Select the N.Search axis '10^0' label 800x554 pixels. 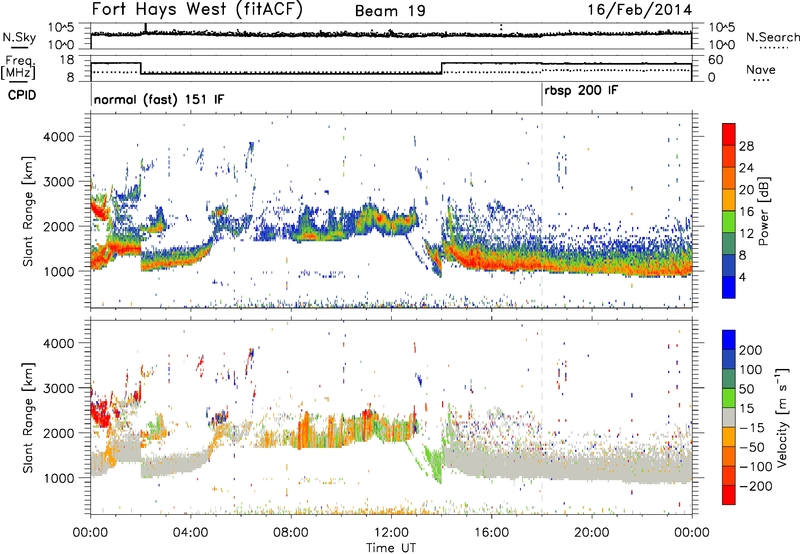(722, 45)
